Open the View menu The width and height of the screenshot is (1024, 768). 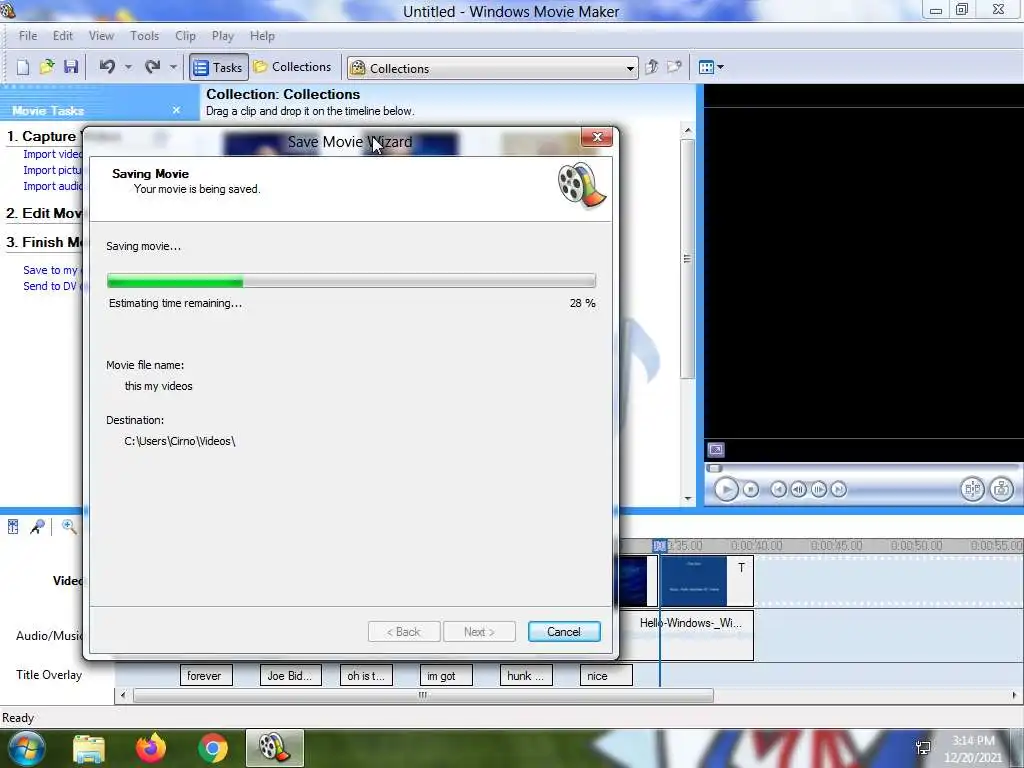point(101,36)
